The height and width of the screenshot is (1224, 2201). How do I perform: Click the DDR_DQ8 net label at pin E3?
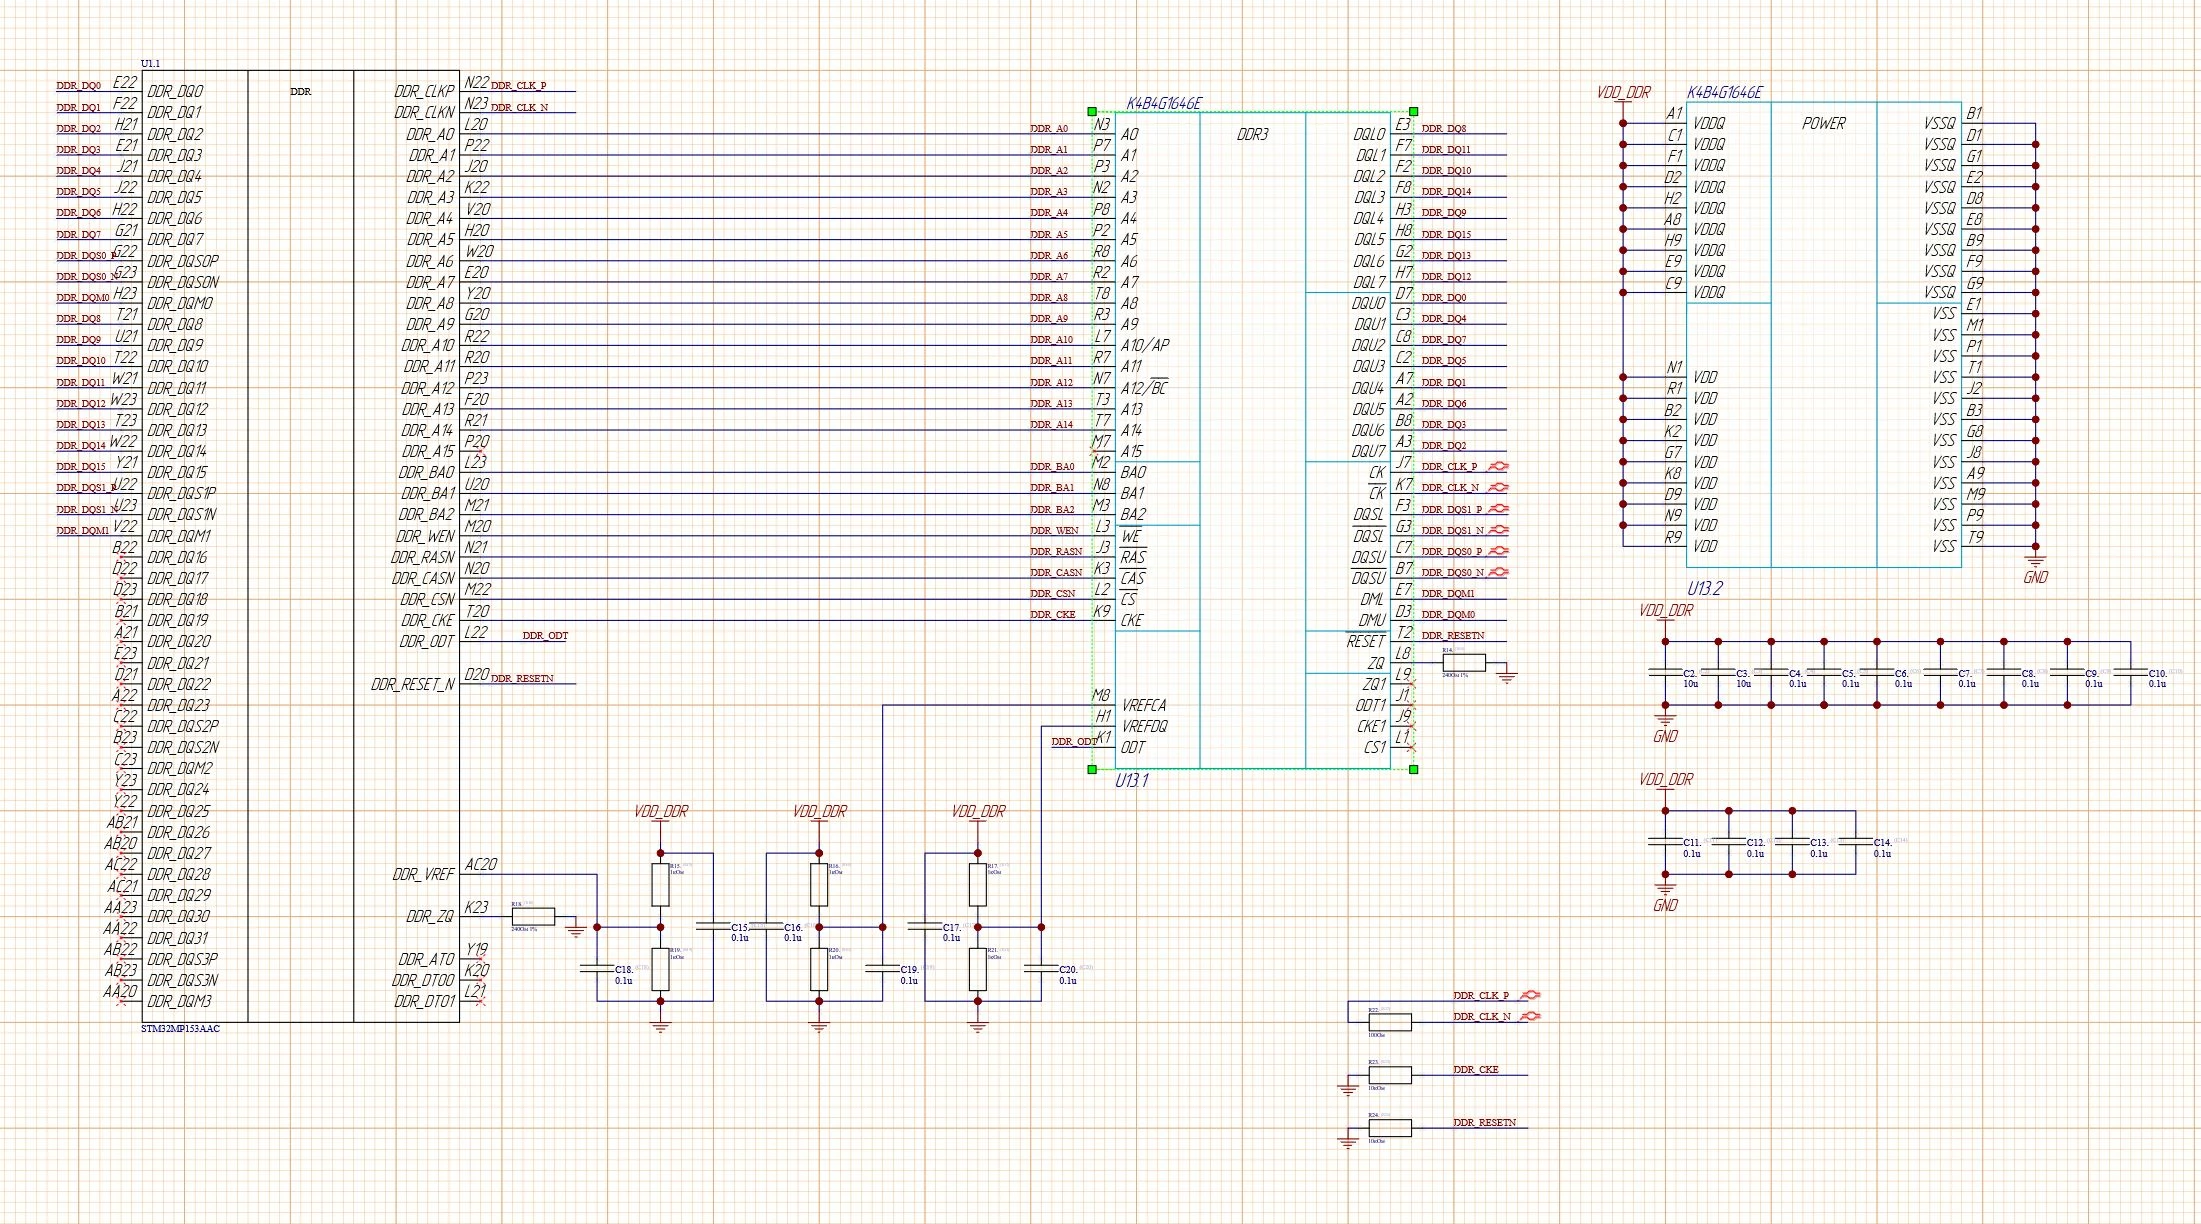pyautogui.click(x=1444, y=129)
